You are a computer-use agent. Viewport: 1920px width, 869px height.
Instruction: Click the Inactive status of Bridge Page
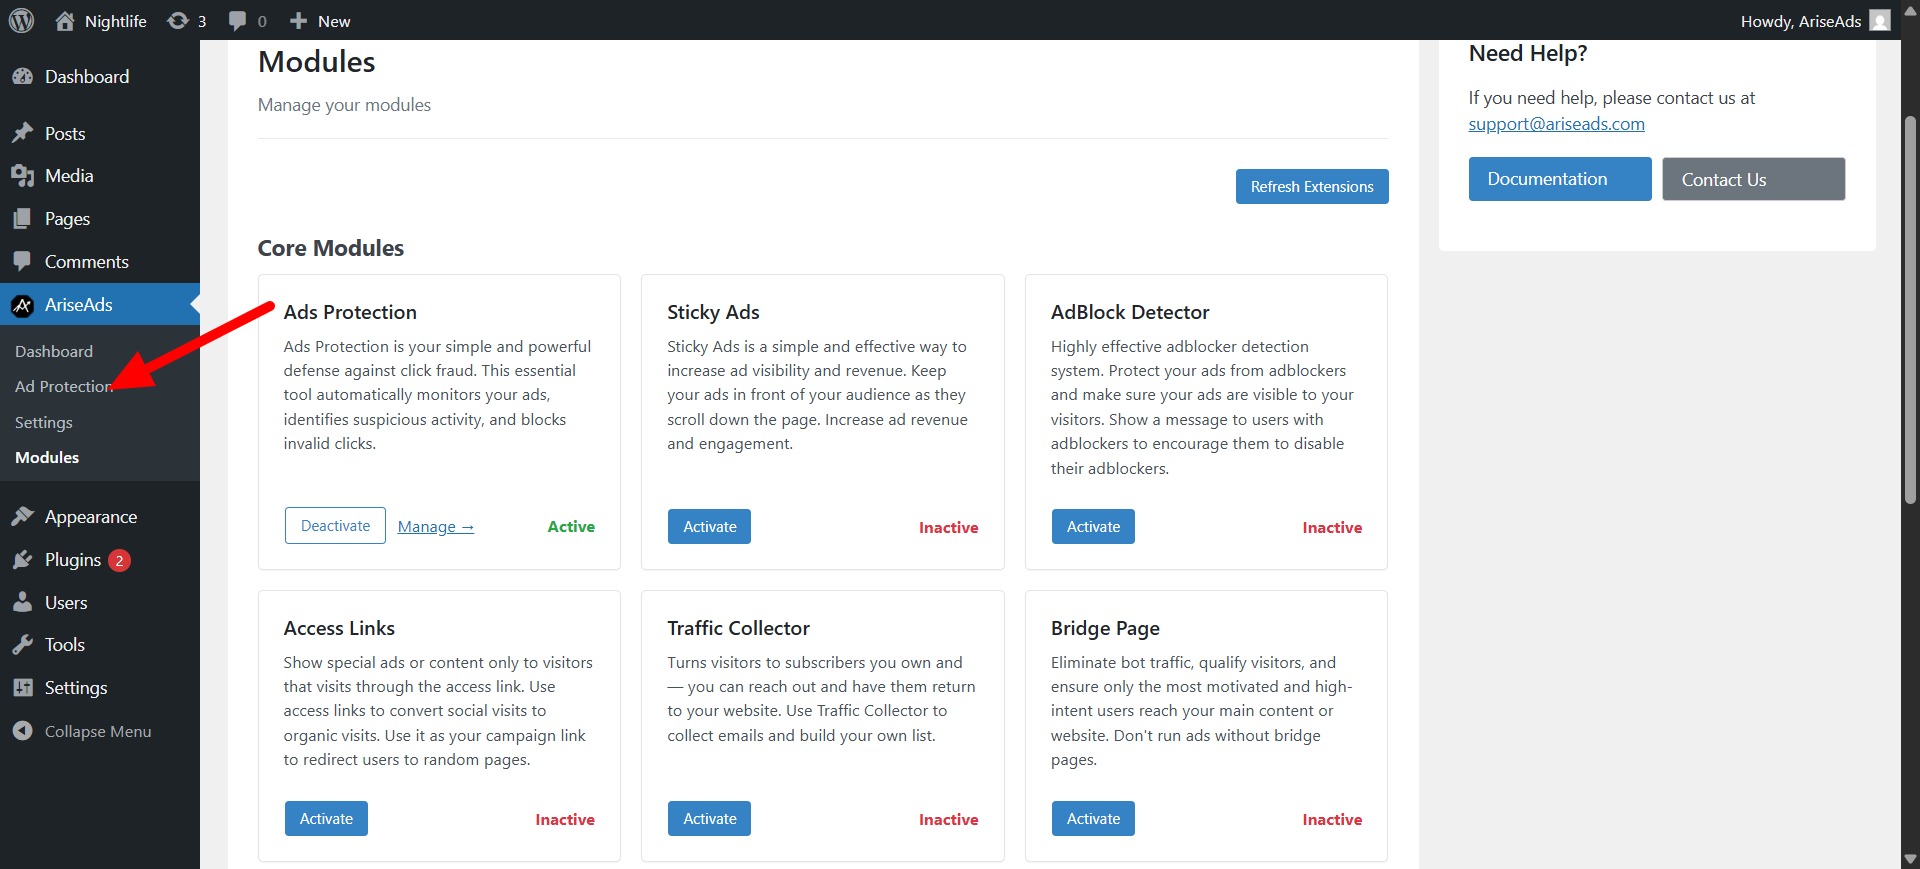pyautogui.click(x=1332, y=820)
